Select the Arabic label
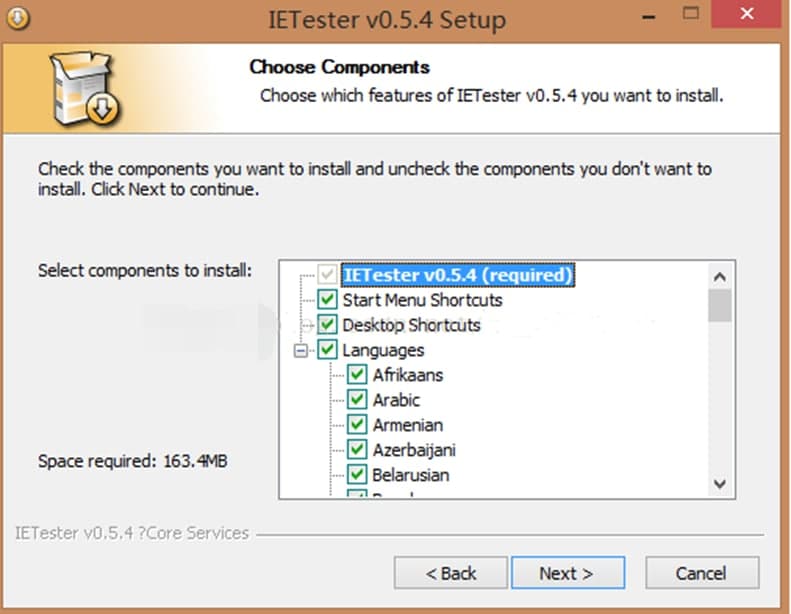 396,400
